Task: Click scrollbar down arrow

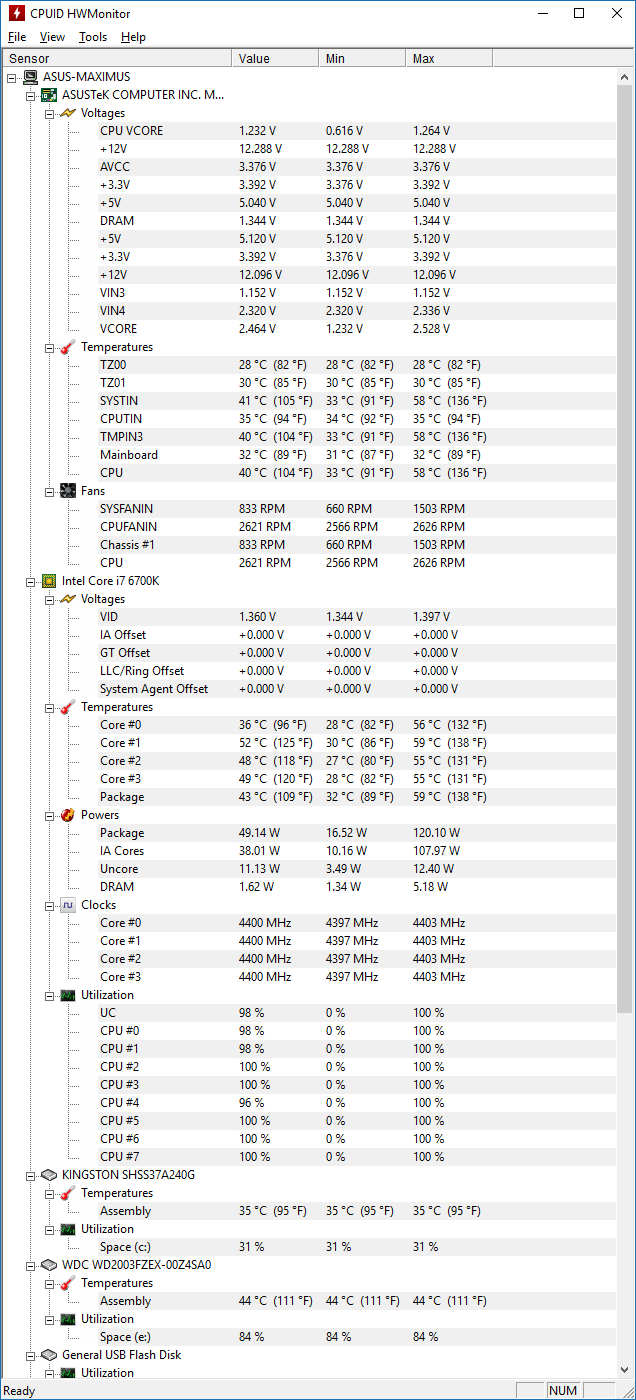Action: (627, 1371)
